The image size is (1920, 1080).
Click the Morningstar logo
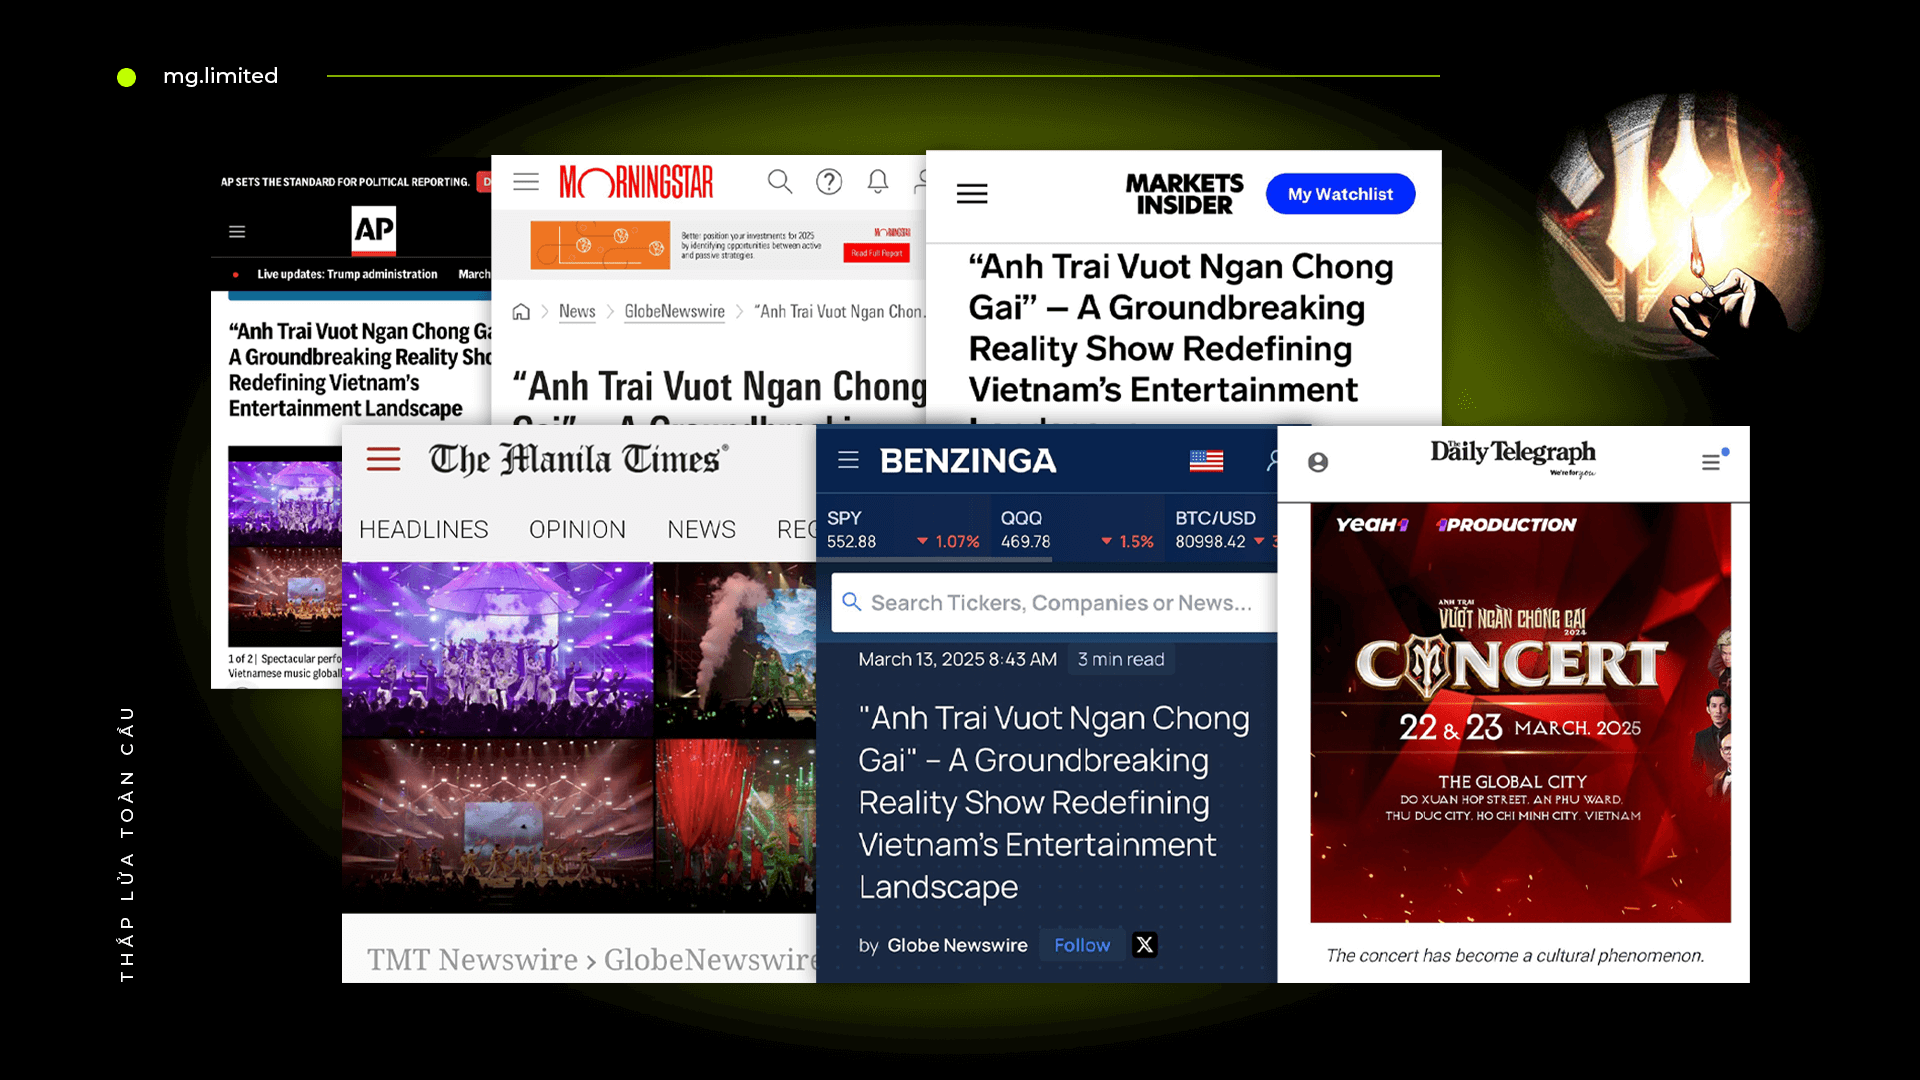click(636, 182)
